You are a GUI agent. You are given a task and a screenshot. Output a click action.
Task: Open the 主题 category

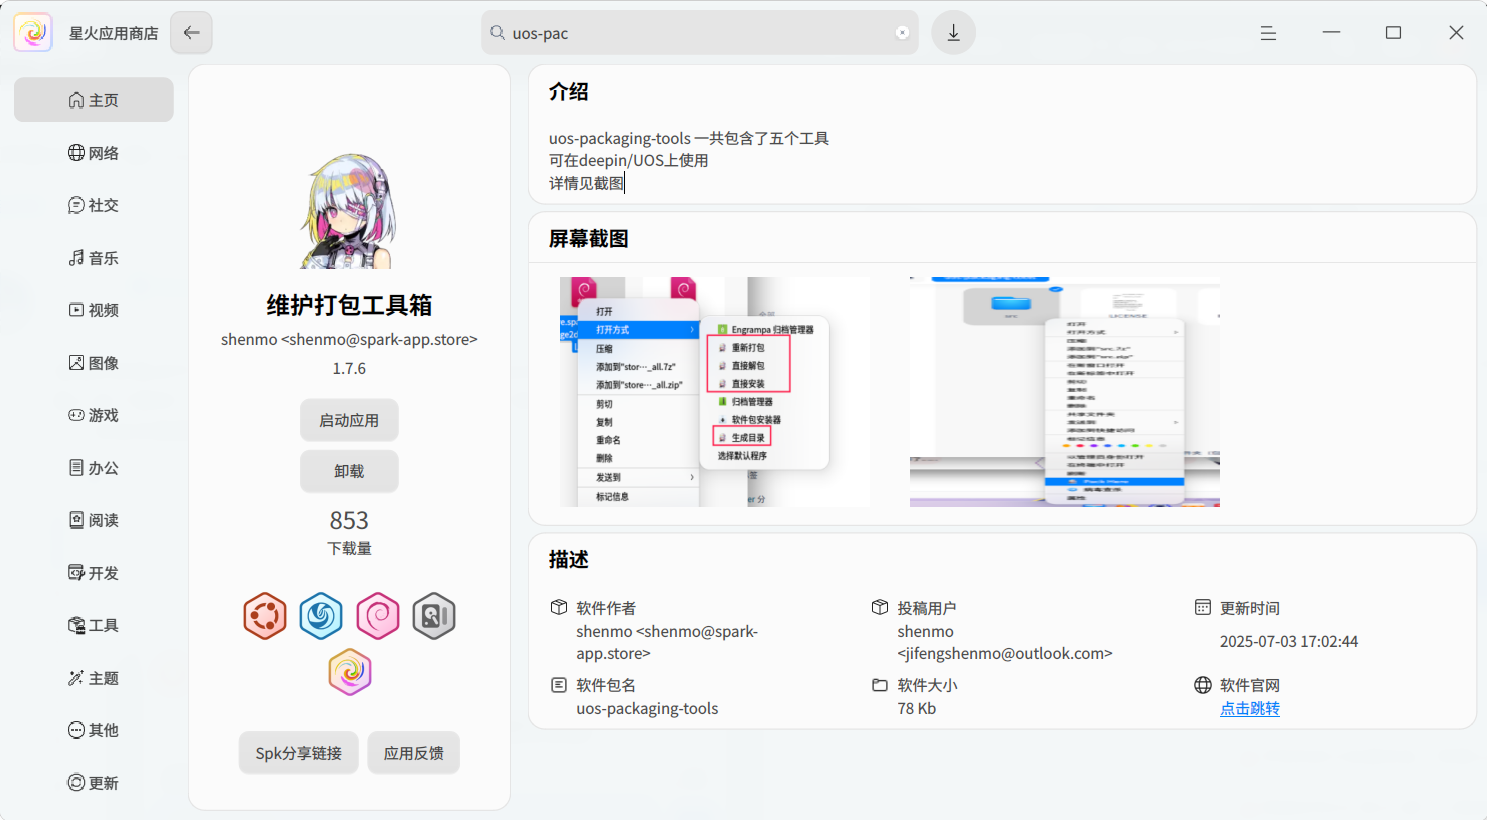click(94, 678)
